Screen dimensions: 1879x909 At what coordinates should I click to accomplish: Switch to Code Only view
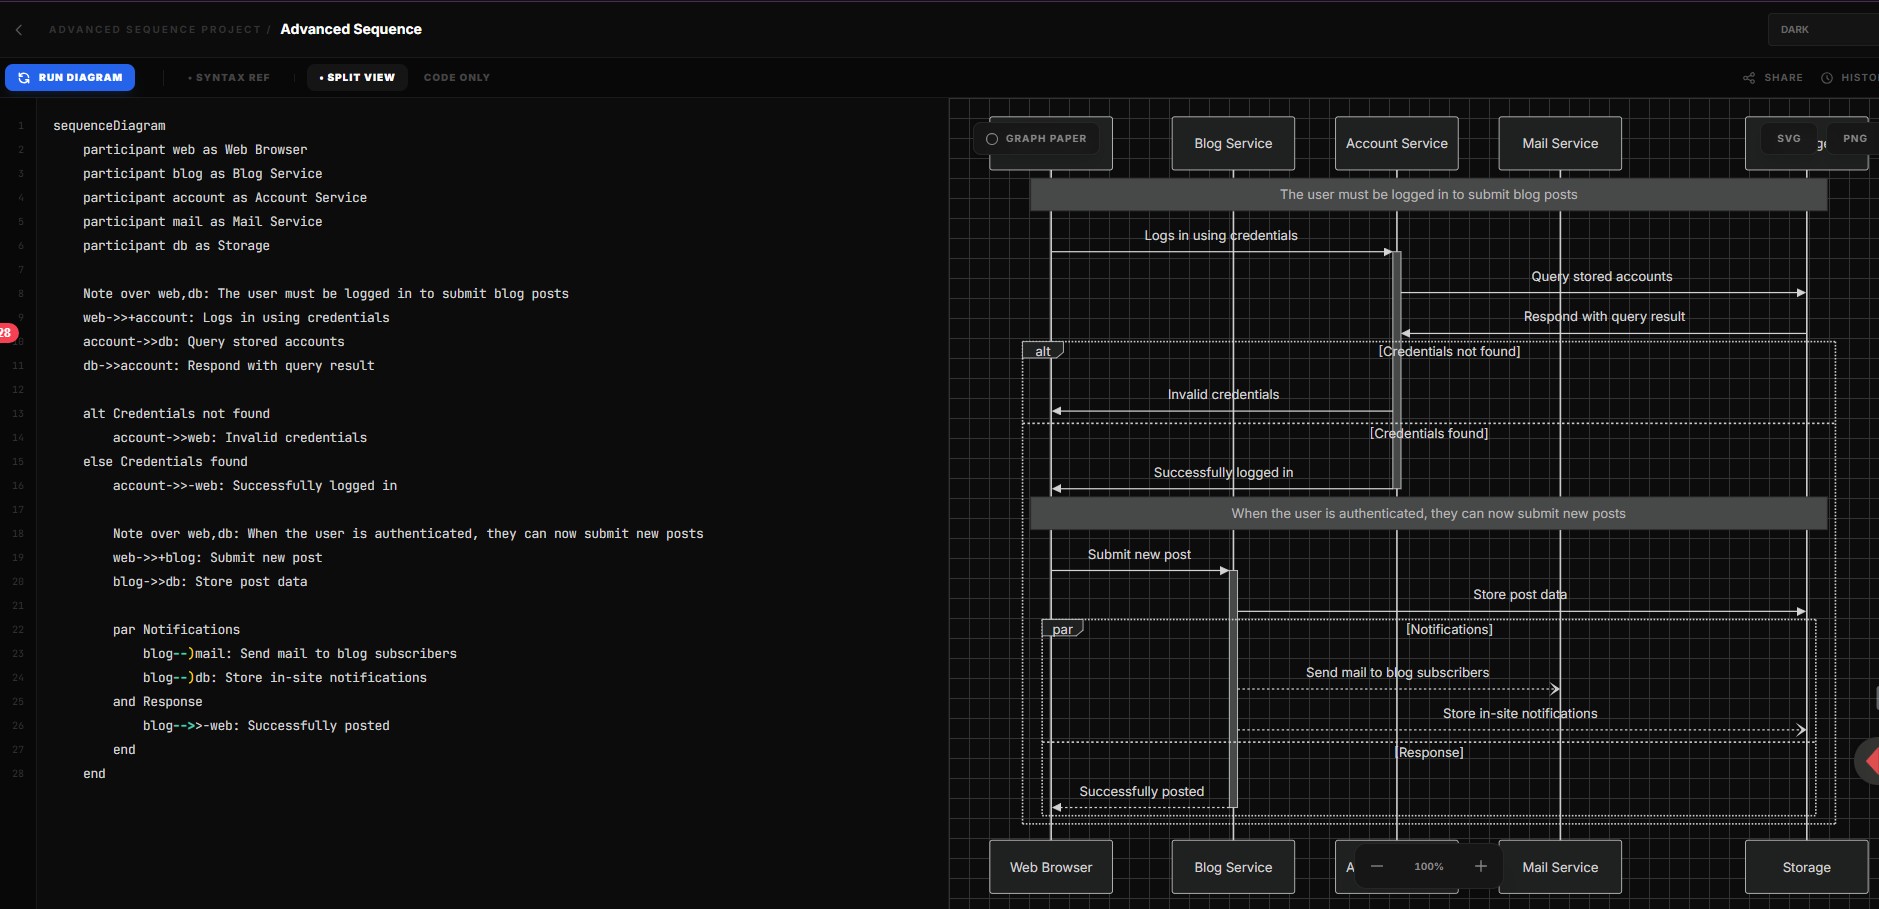click(x=457, y=77)
